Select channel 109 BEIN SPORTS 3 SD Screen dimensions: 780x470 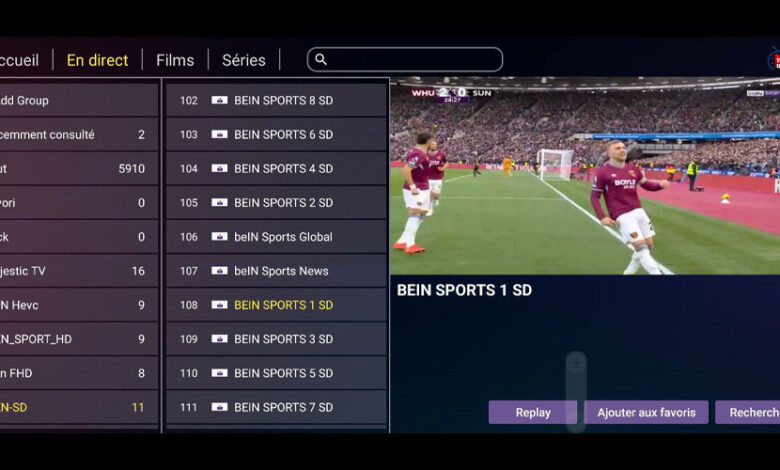[276, 339]
